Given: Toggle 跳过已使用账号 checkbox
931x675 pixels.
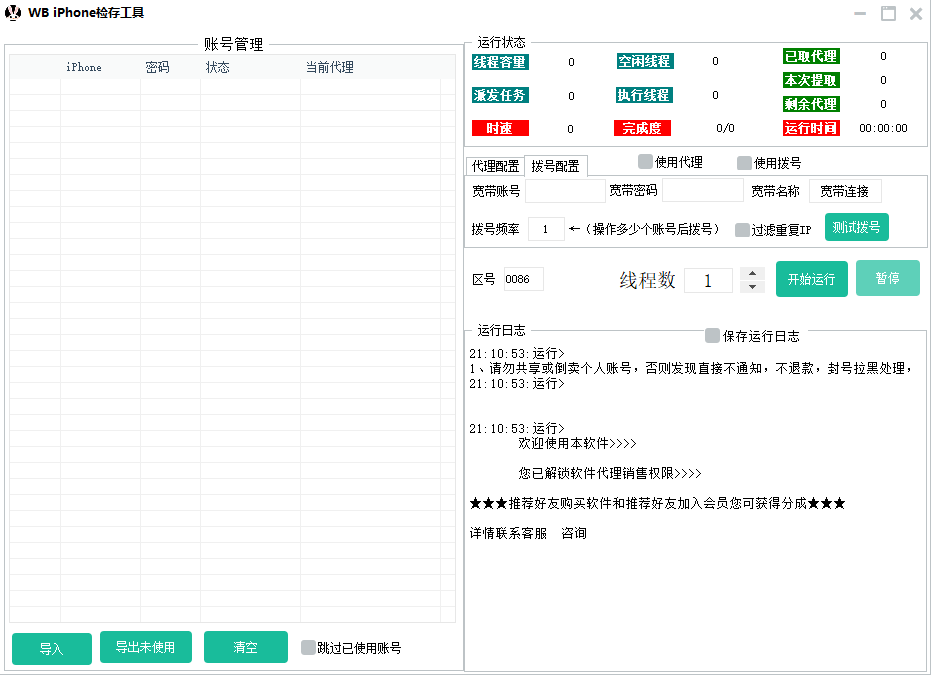Looking at the screenshot, I should pyautogui.click(x=308, y=647).
